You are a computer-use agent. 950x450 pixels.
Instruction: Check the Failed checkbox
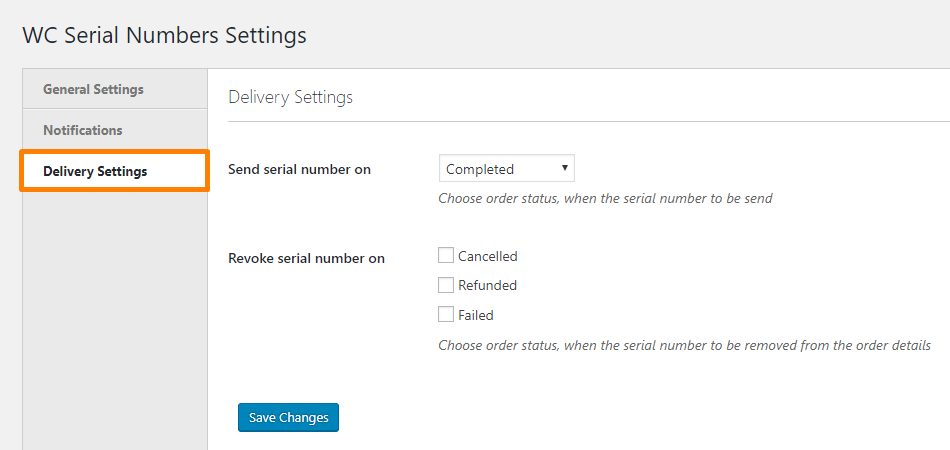[446, 315]
